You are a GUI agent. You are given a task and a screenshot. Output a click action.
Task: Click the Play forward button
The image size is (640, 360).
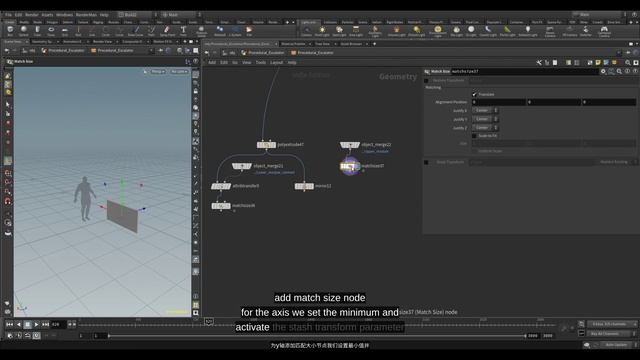(x=36, y=324)
